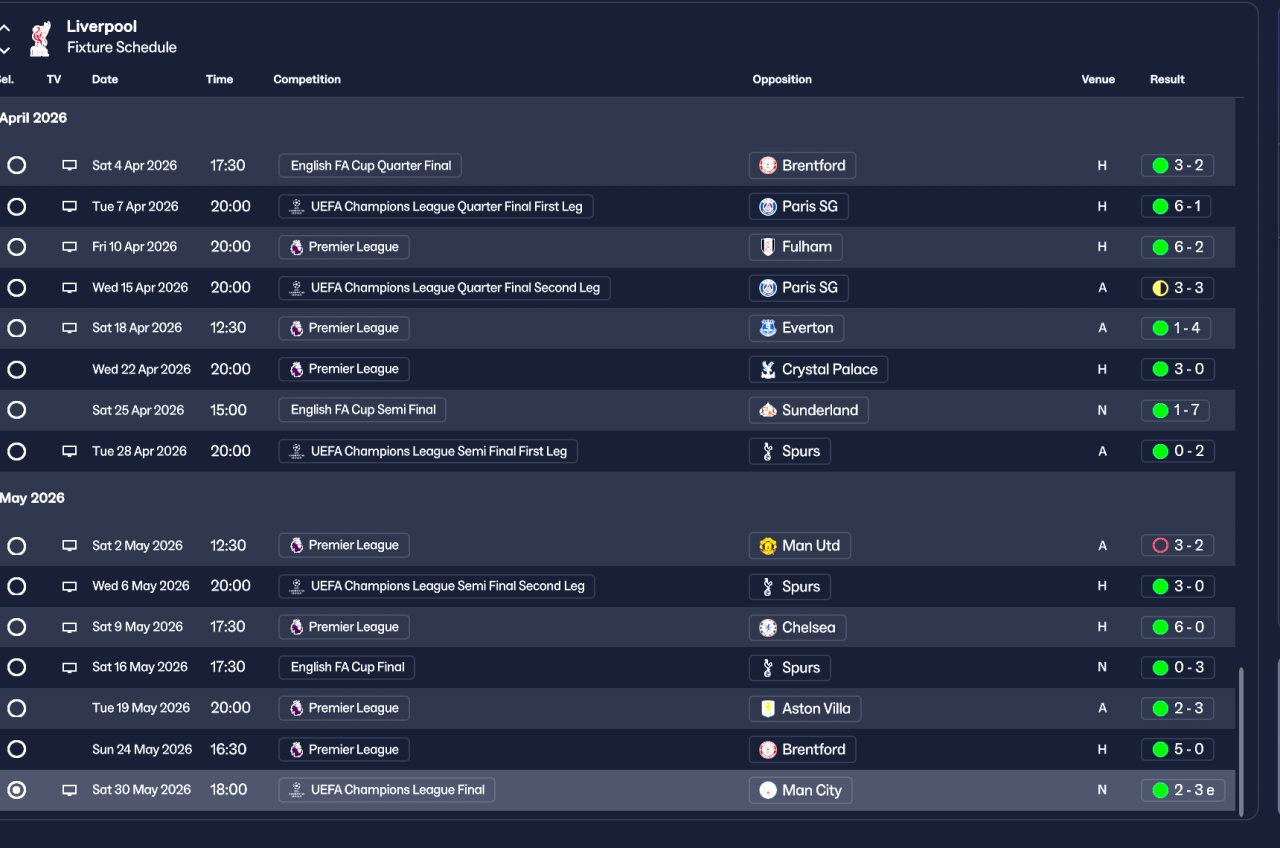Select the Fri 10 Apr 2026 fixture radio button

(x=16, y=247)
